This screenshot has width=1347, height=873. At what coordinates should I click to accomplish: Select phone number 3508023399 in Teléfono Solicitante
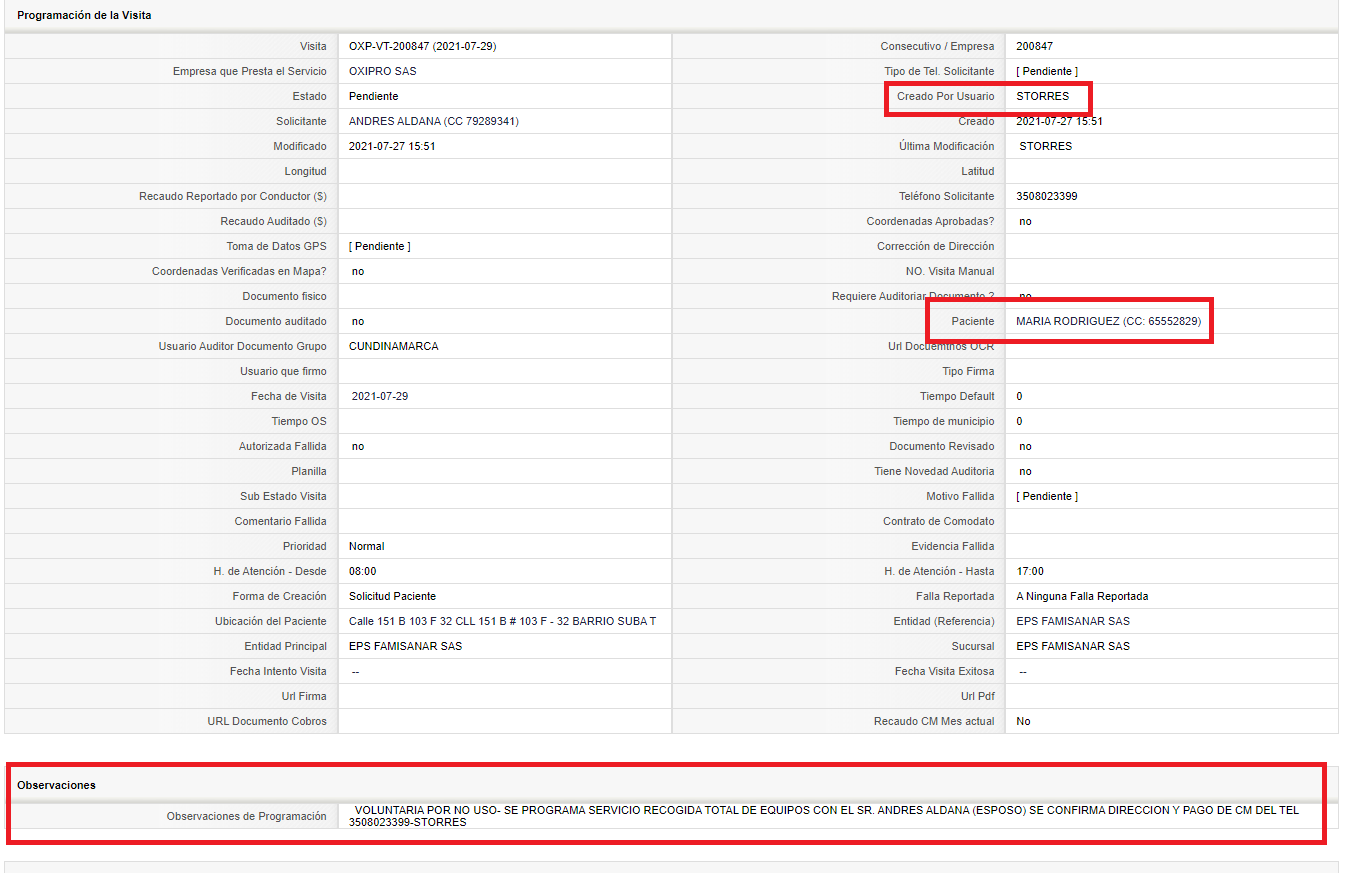point(1047,196)
